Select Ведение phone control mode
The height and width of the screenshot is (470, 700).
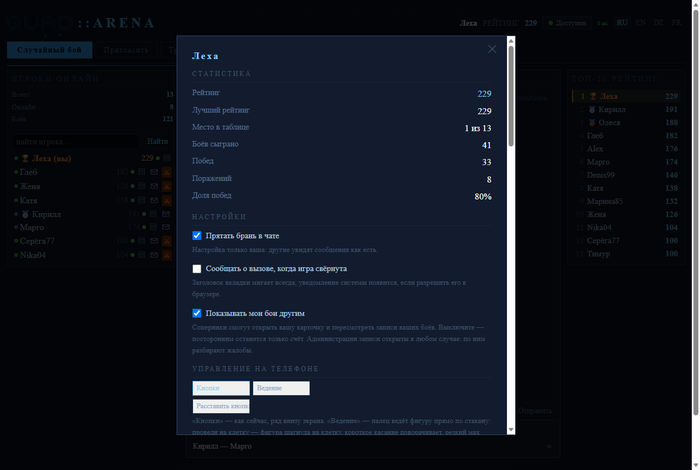[281, 388]
